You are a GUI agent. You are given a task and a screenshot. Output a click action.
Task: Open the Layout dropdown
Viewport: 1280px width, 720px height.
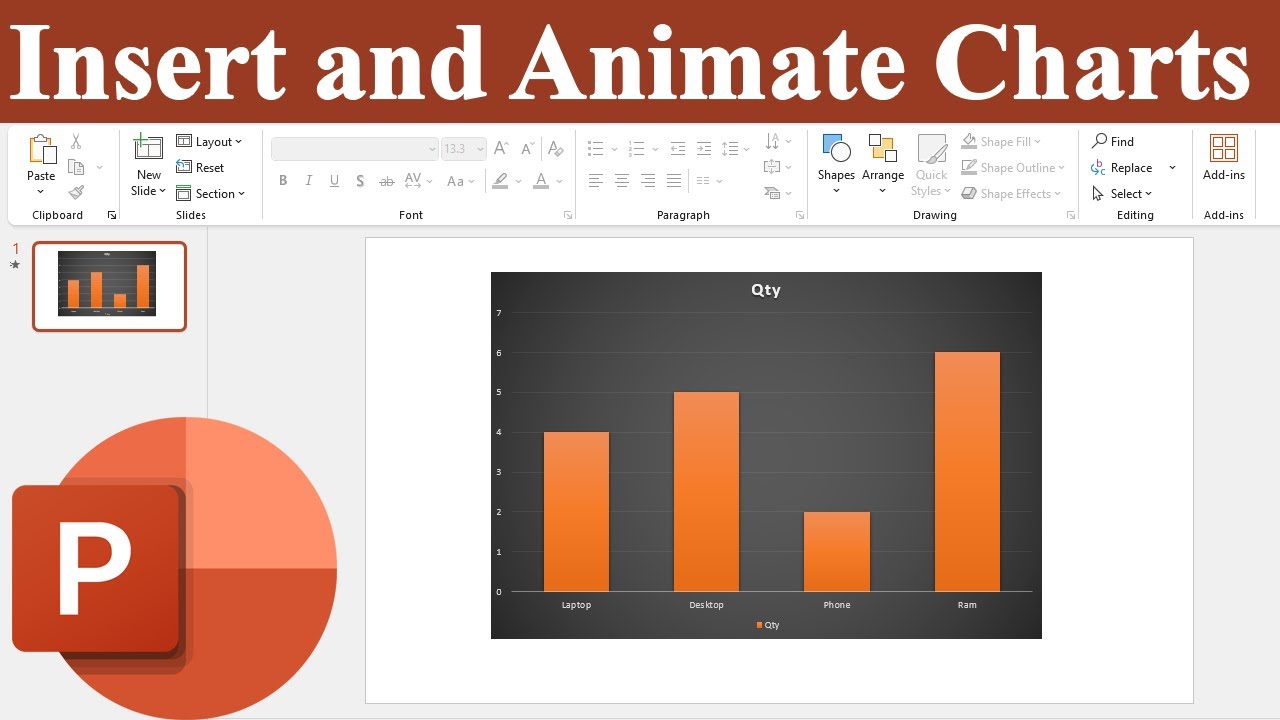point(209,141)
